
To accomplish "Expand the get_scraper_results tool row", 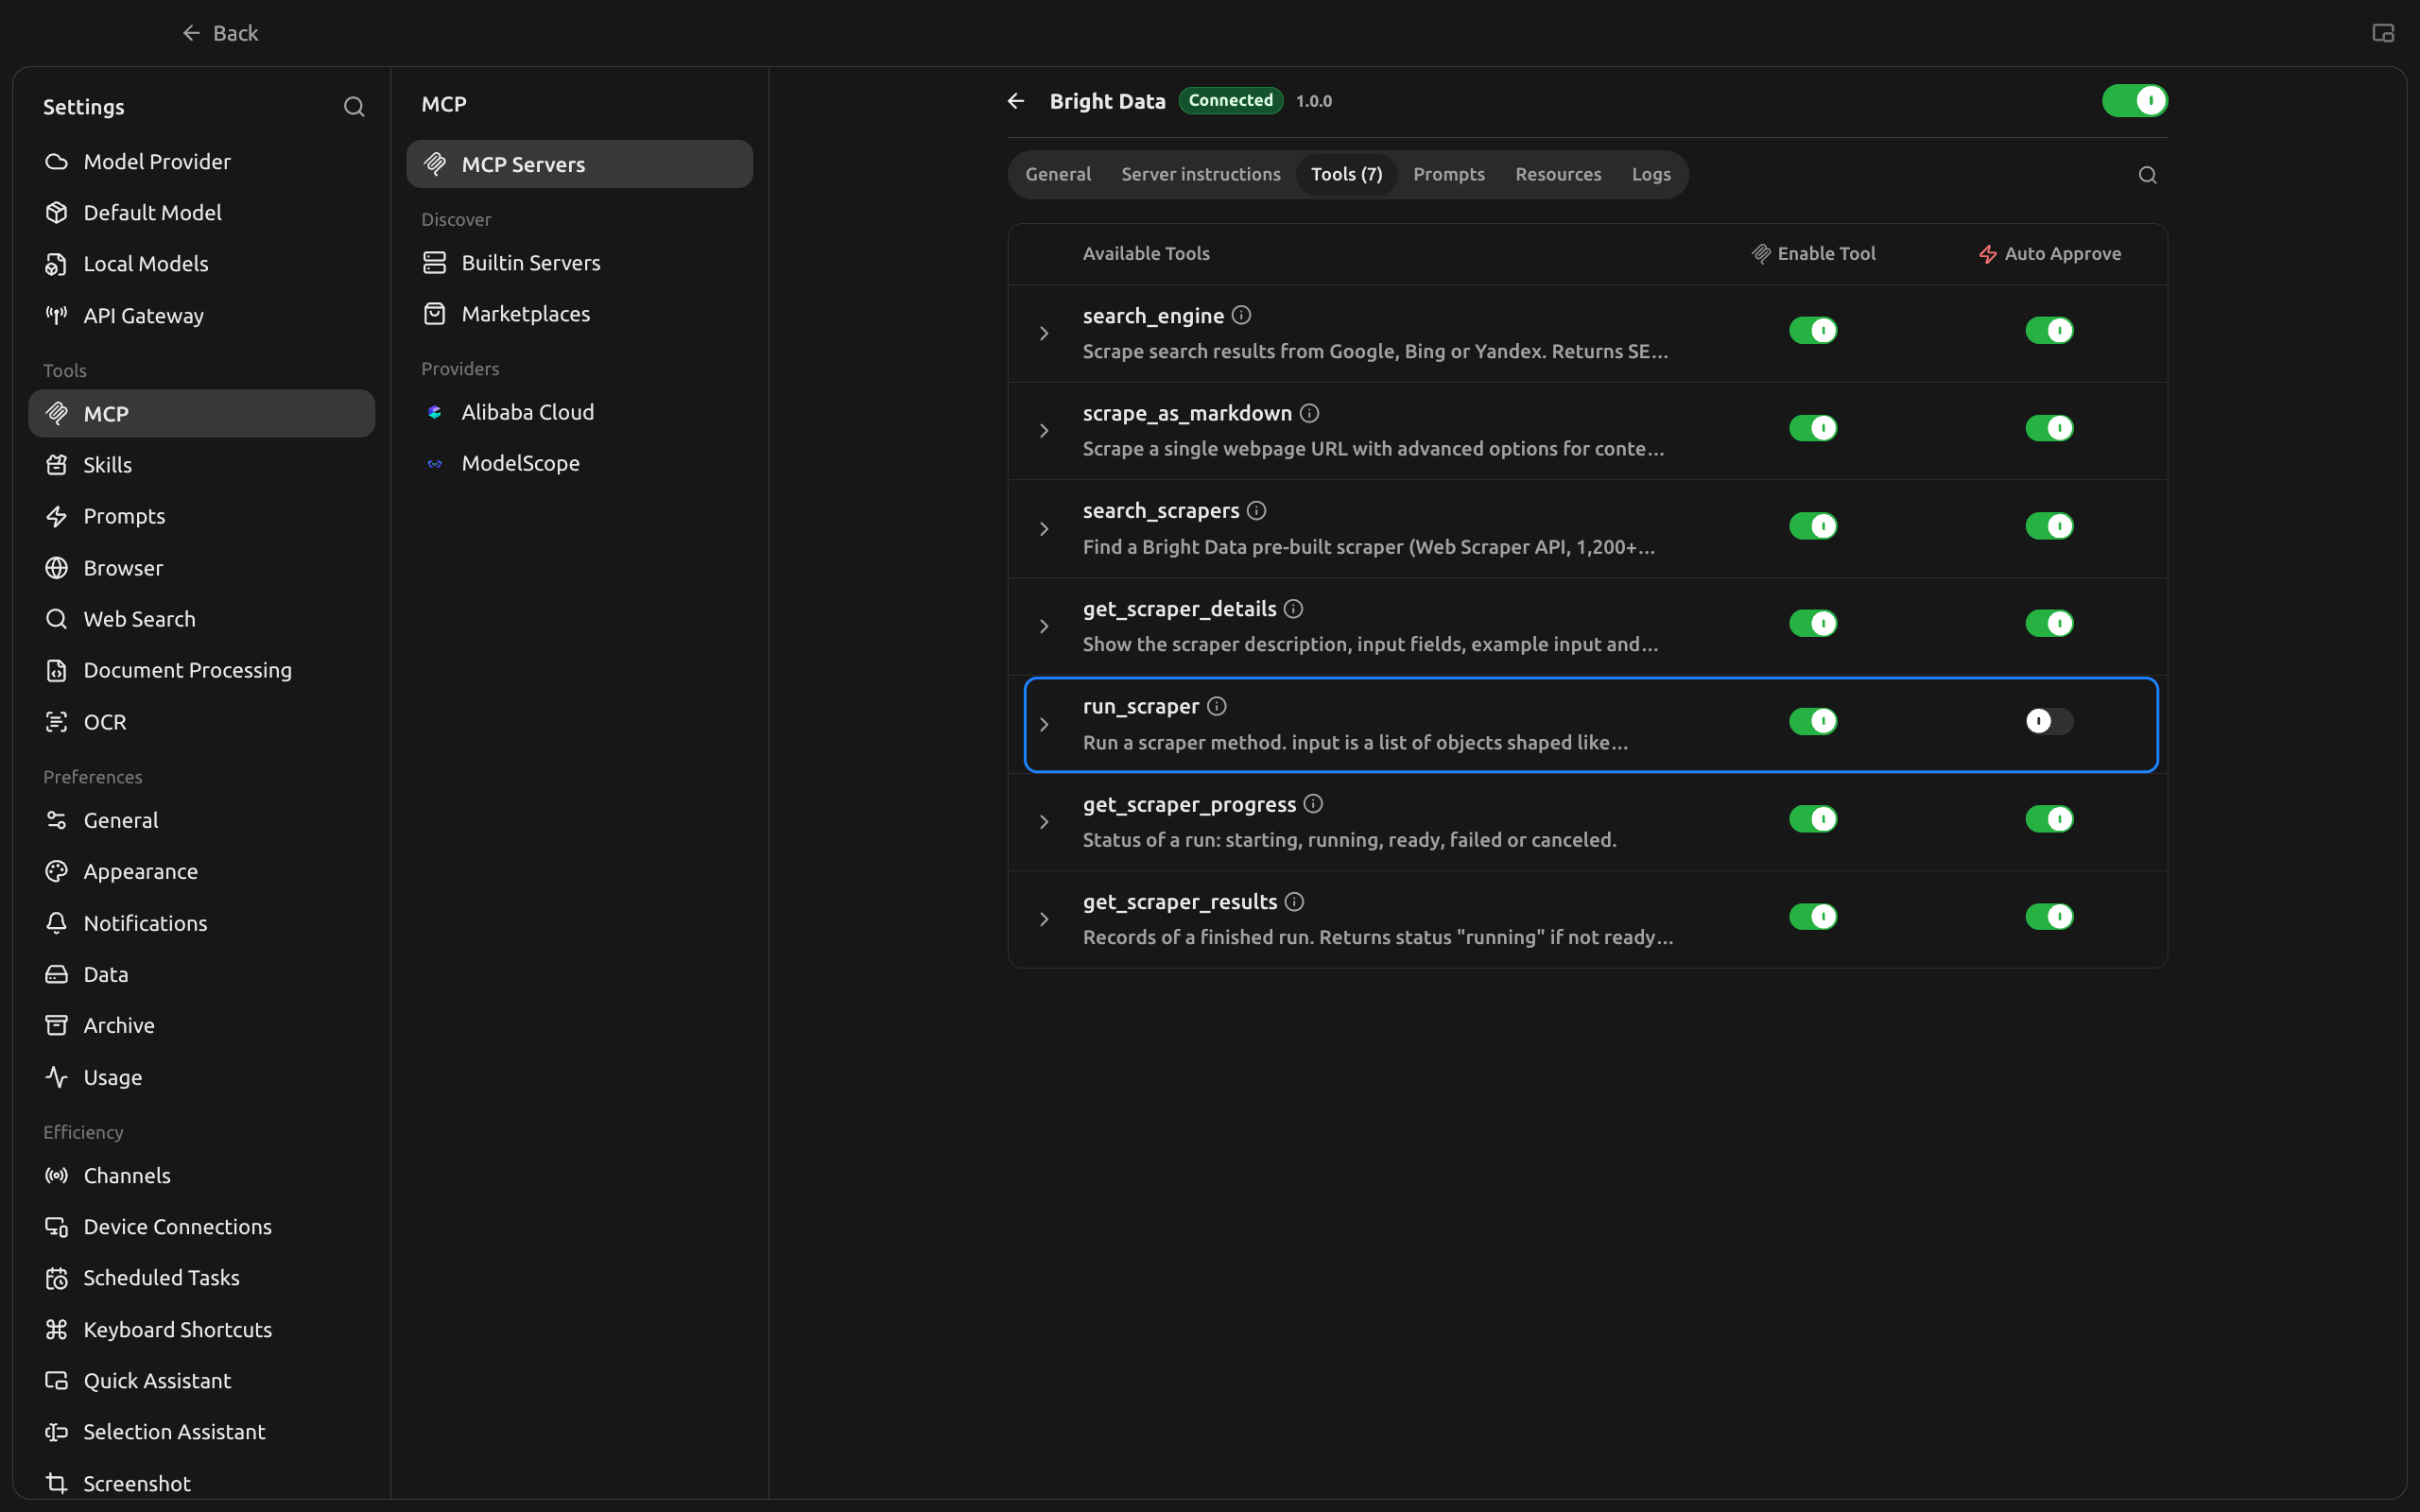I will click(1044, 919).
